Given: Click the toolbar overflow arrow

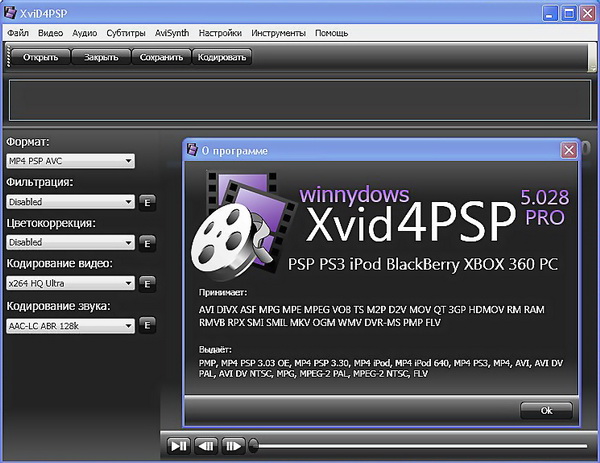Looking at the screenshot, I should click(x=592, y=68).
